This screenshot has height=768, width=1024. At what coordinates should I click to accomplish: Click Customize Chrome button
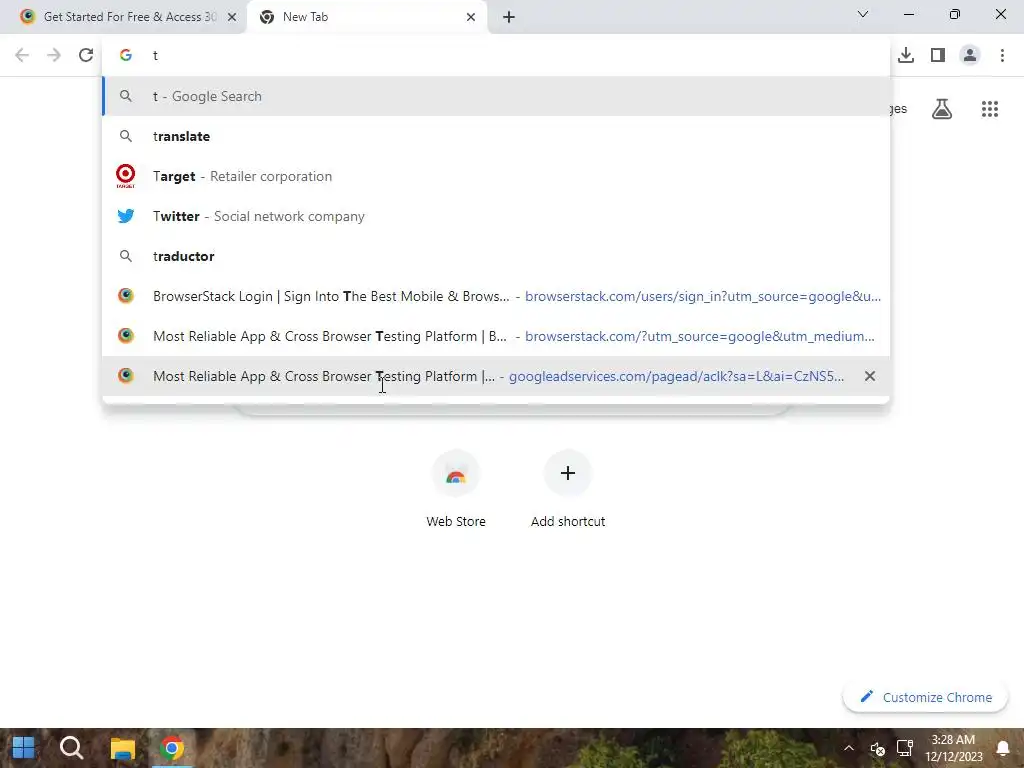coord(925,697)
